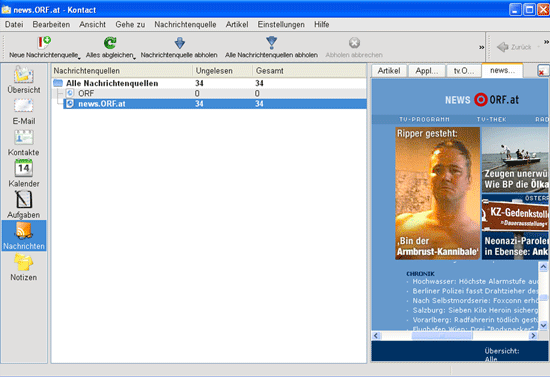Click the ORF feed icon
The width and height of the screenshot is (550, 377).
(x=70, y=93)
